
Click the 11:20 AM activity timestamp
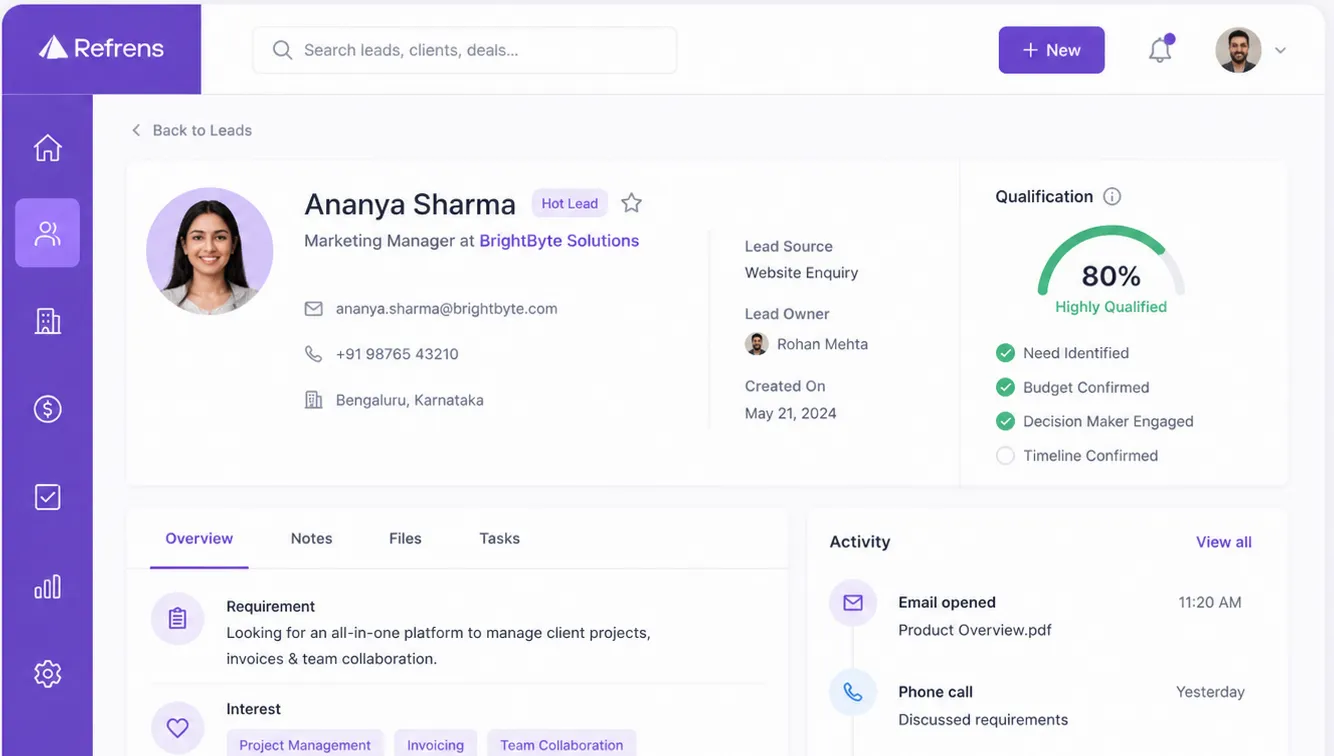tap(1210, 603)
